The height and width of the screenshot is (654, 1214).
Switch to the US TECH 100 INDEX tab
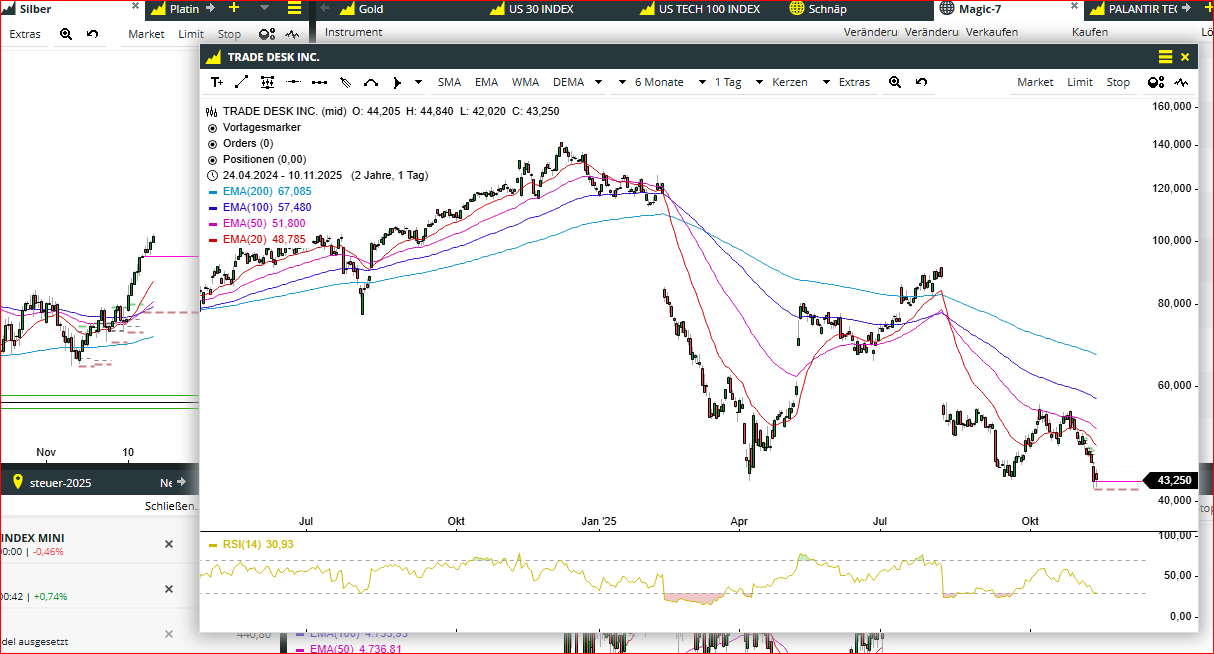pyautogui.click(x=709, y=9)
